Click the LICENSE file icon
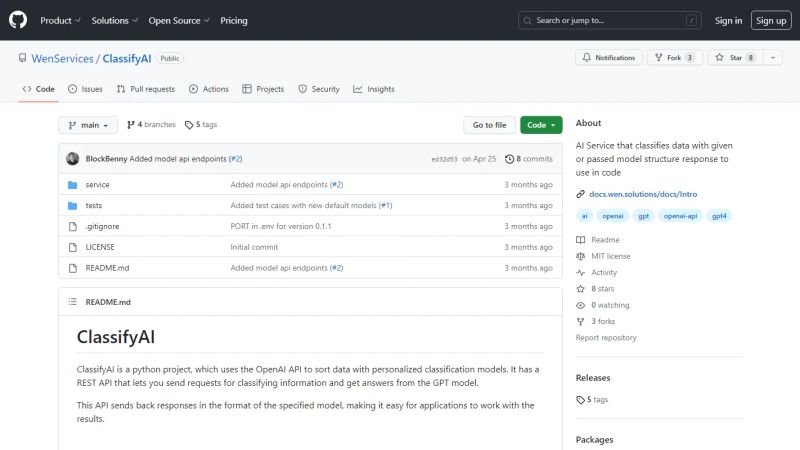The height and width of the screenshot is (450, 800). click(72, 247)
